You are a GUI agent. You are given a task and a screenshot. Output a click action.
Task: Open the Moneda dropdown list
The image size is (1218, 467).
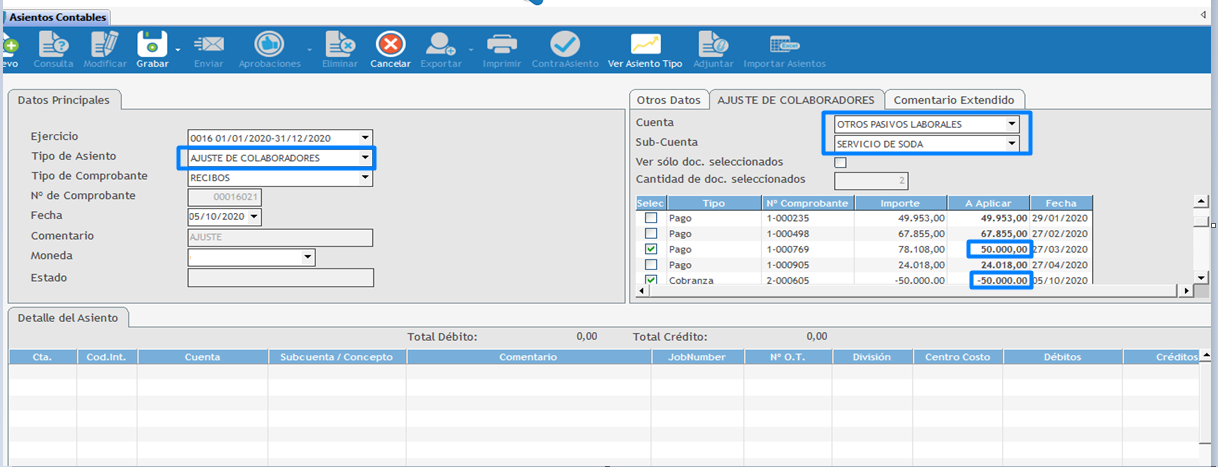tap(308, 258)
